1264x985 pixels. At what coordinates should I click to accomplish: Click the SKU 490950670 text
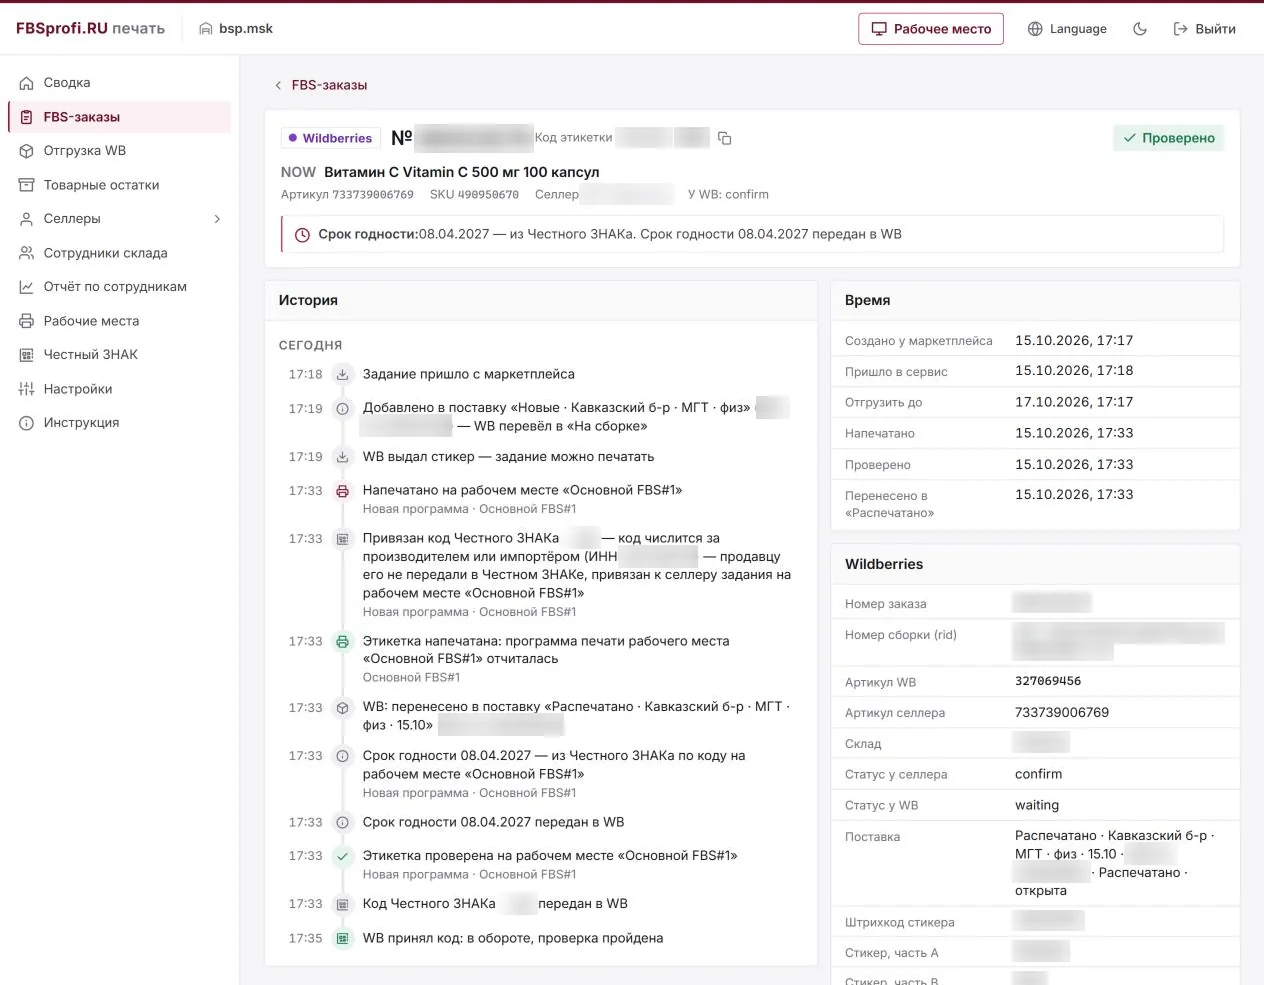pyautogui.click(x=474, y=195)
